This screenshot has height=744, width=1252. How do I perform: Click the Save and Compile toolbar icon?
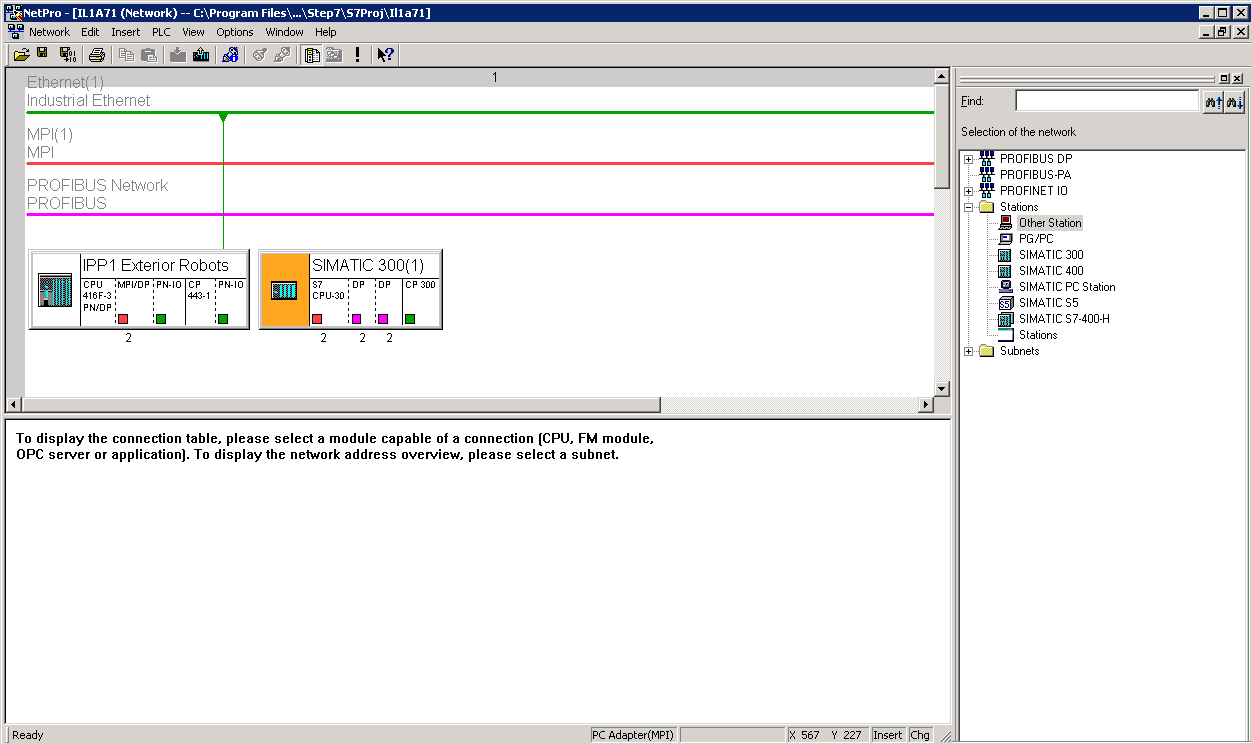click(67, 55)
